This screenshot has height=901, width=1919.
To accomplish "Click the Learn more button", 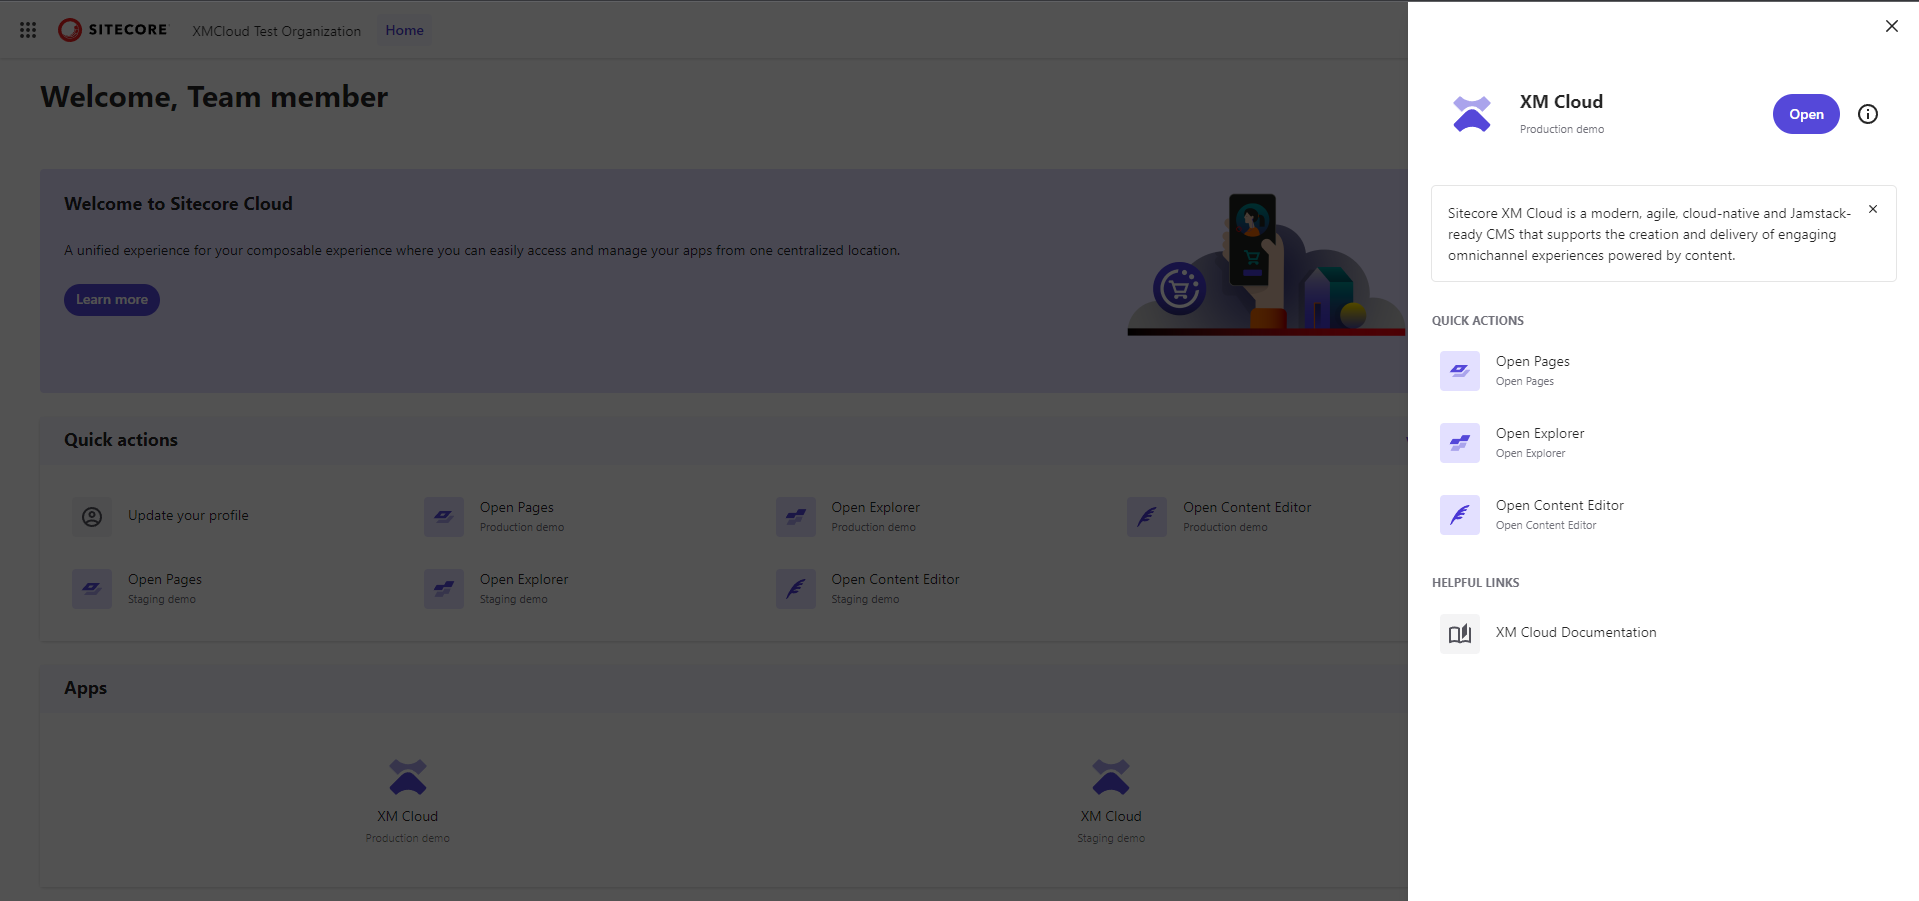I will pyautogui.click(x=112, y=300).
